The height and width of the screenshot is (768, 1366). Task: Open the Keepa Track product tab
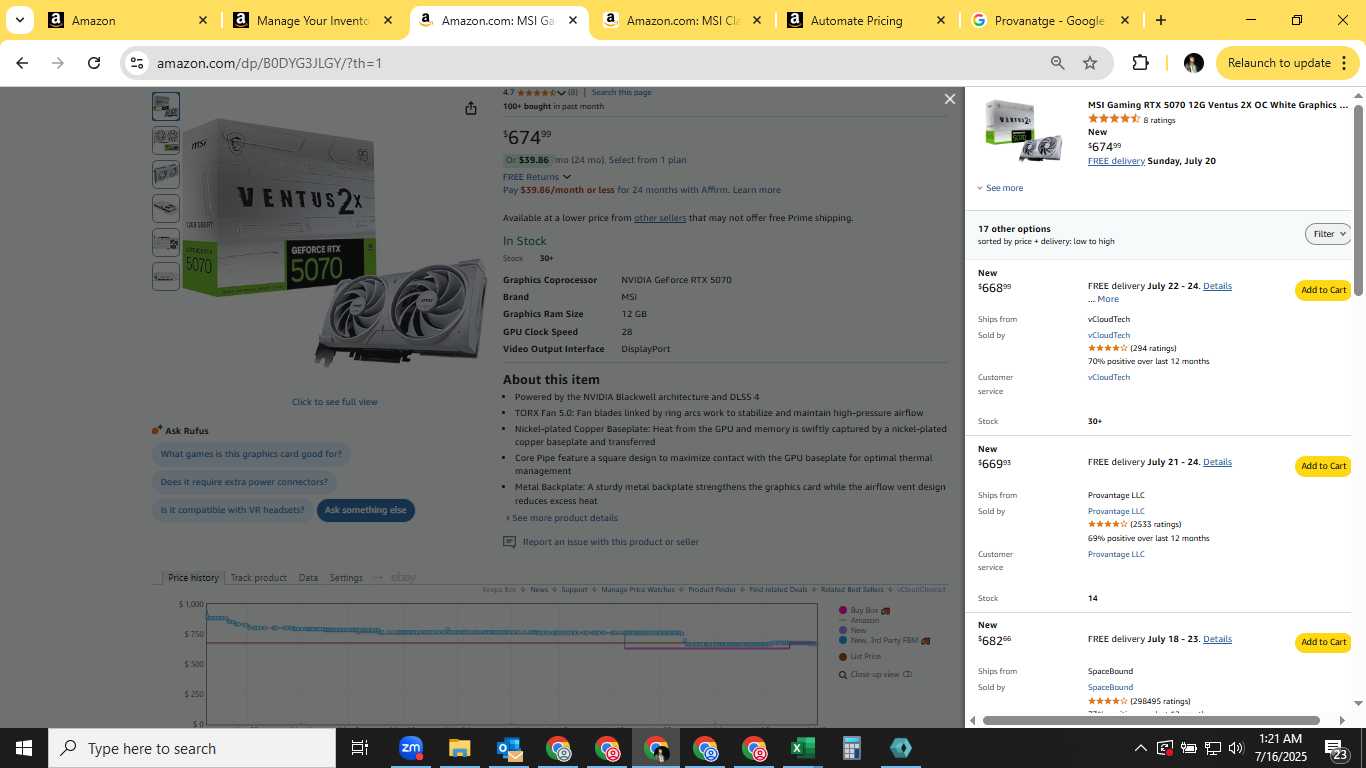pyautogui.click(x=258, y=578)
